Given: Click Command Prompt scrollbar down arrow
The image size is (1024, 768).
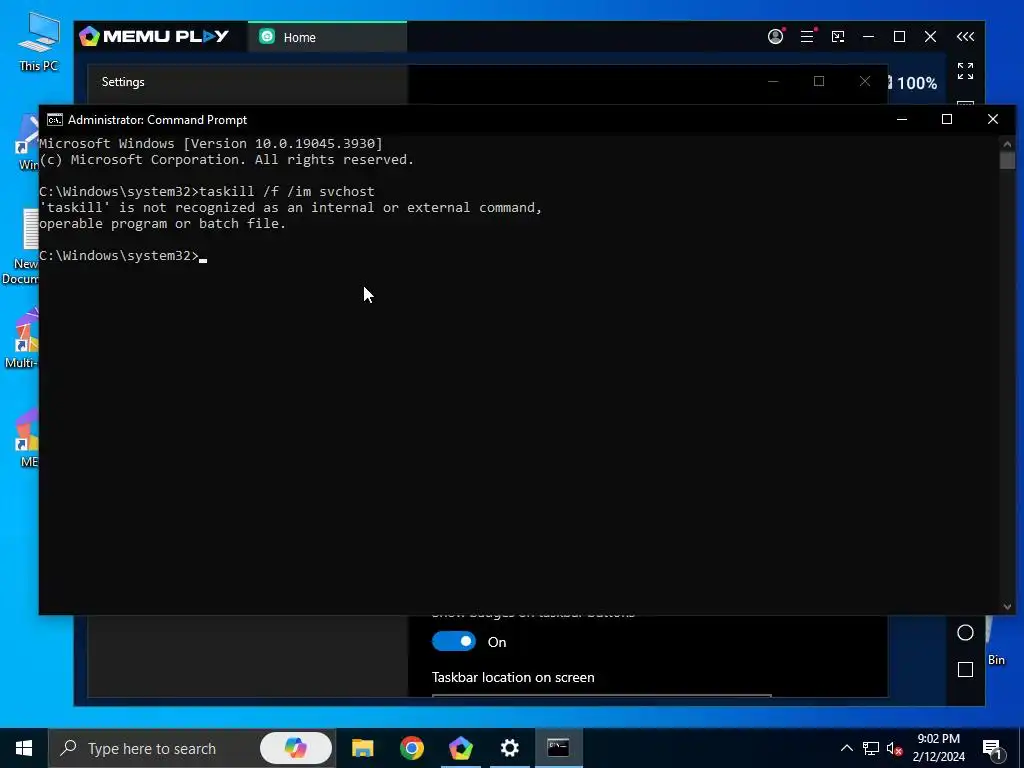Looking at the screenshot, I should point(1007,607).
